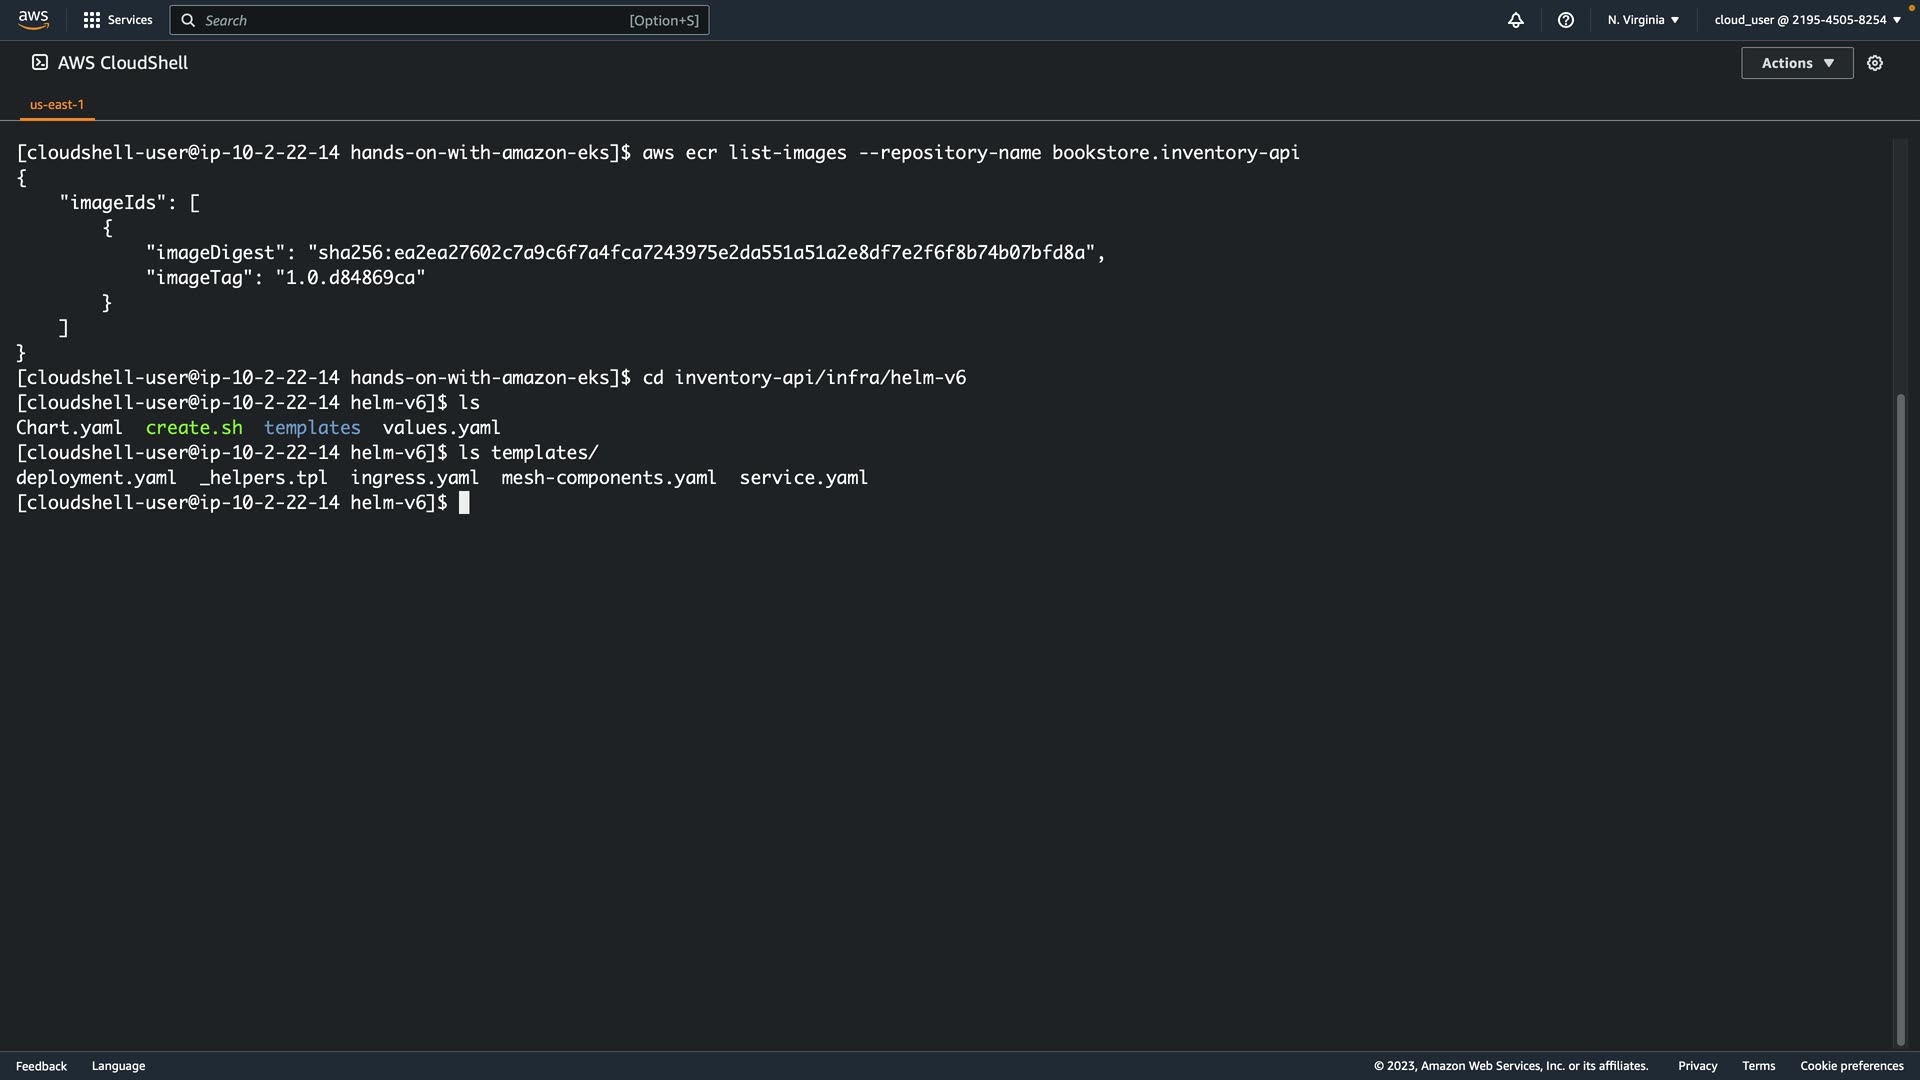Click the terminal vertical scrollbar
The width and height of the screenshot is (1920, 1080).
point(1901,720)
